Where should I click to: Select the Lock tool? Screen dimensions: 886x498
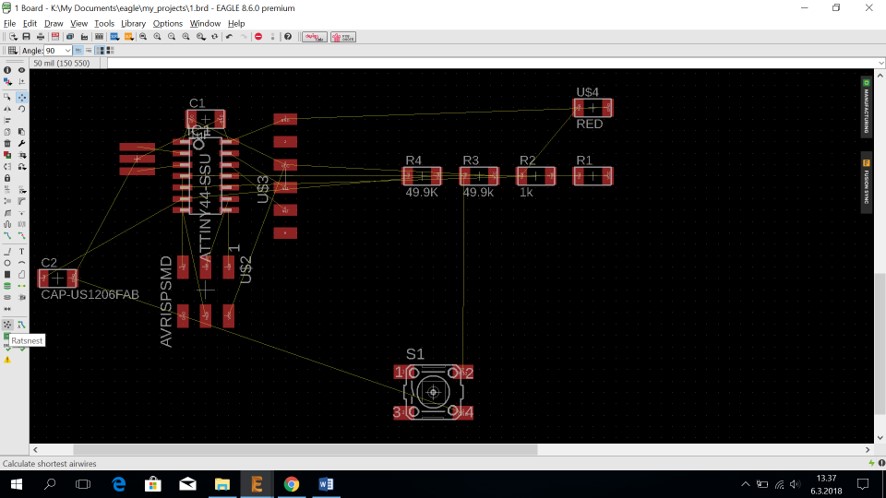click(x=7, y=178)
